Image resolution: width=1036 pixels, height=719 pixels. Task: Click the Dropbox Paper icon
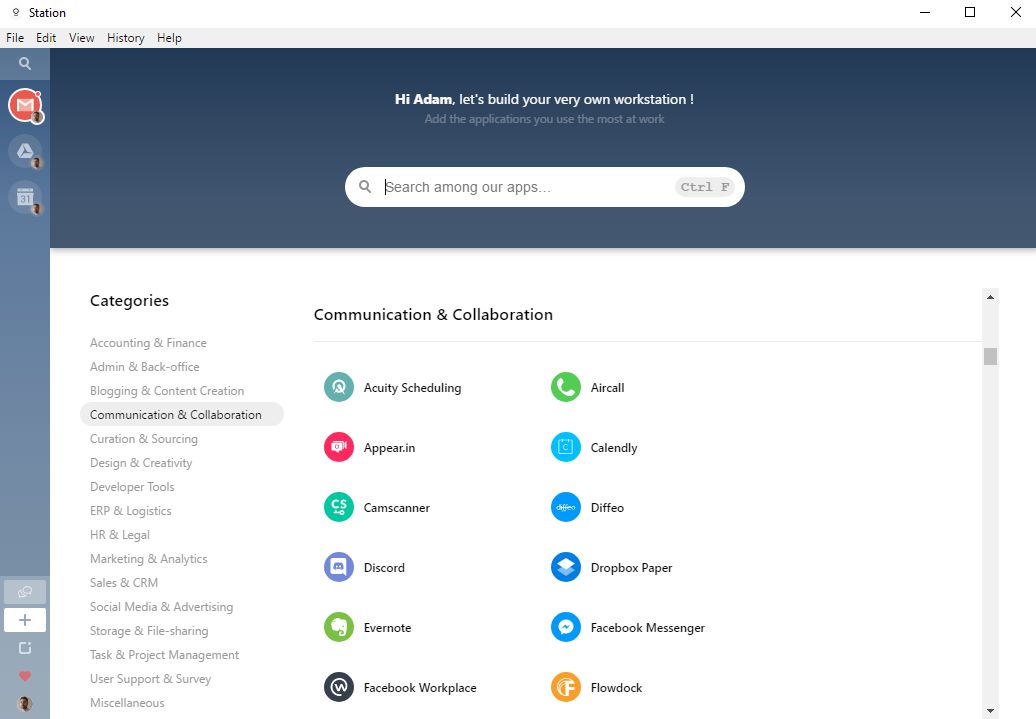[x=566, y=568]
